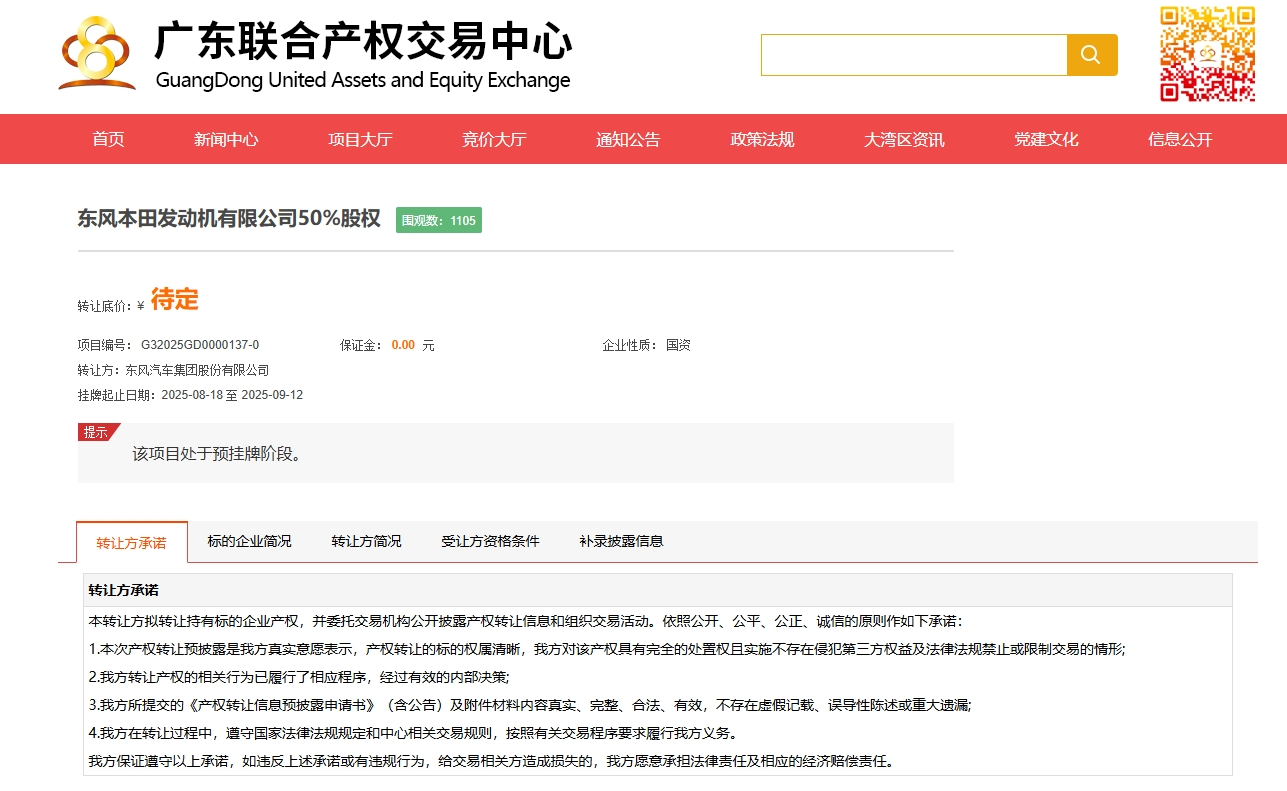Open 首页 in the navigation bar

click(x=108, y=139)
